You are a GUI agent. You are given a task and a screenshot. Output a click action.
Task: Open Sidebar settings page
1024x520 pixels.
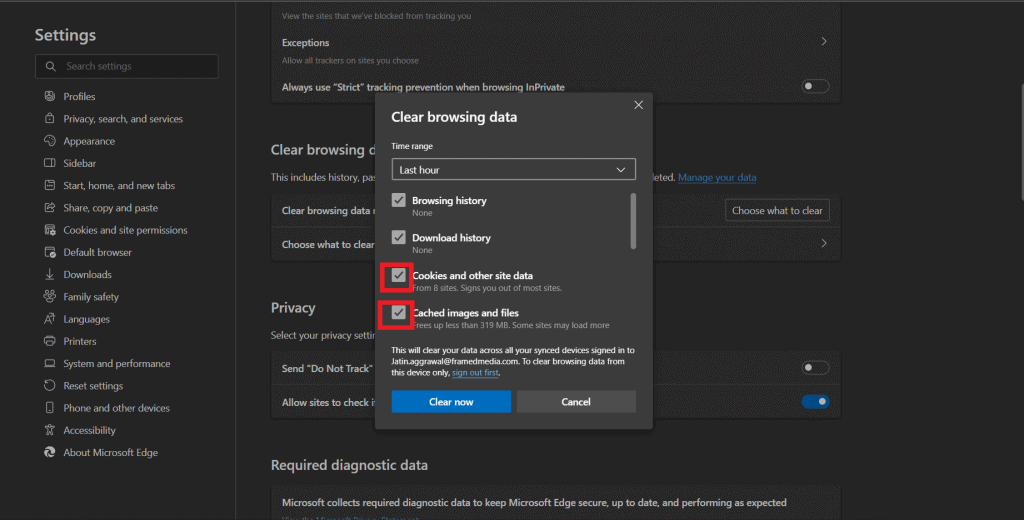click(80, 163)
